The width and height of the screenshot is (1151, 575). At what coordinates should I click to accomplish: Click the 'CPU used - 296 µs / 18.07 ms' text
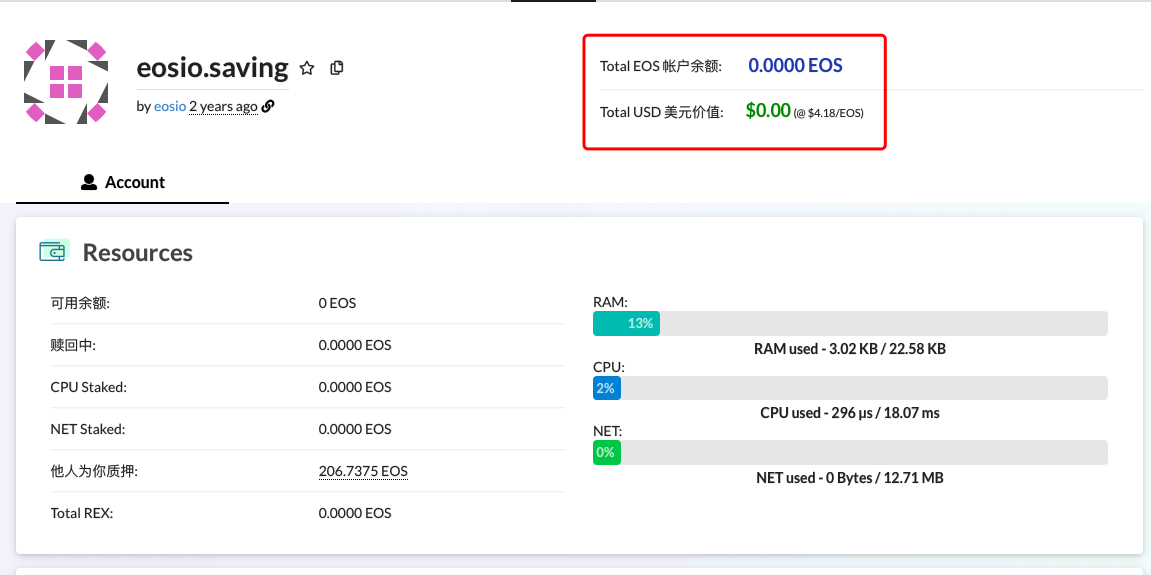click(x=850, y=413)
